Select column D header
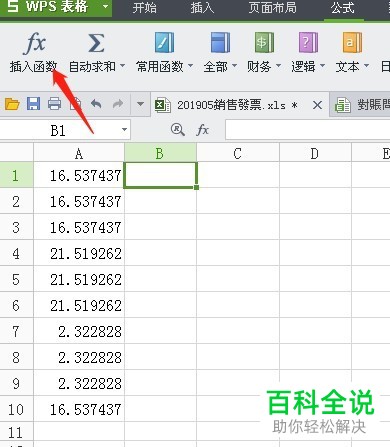Image resolution: width=390 pixels, height=447 pixels. click(x=315, y=154)
